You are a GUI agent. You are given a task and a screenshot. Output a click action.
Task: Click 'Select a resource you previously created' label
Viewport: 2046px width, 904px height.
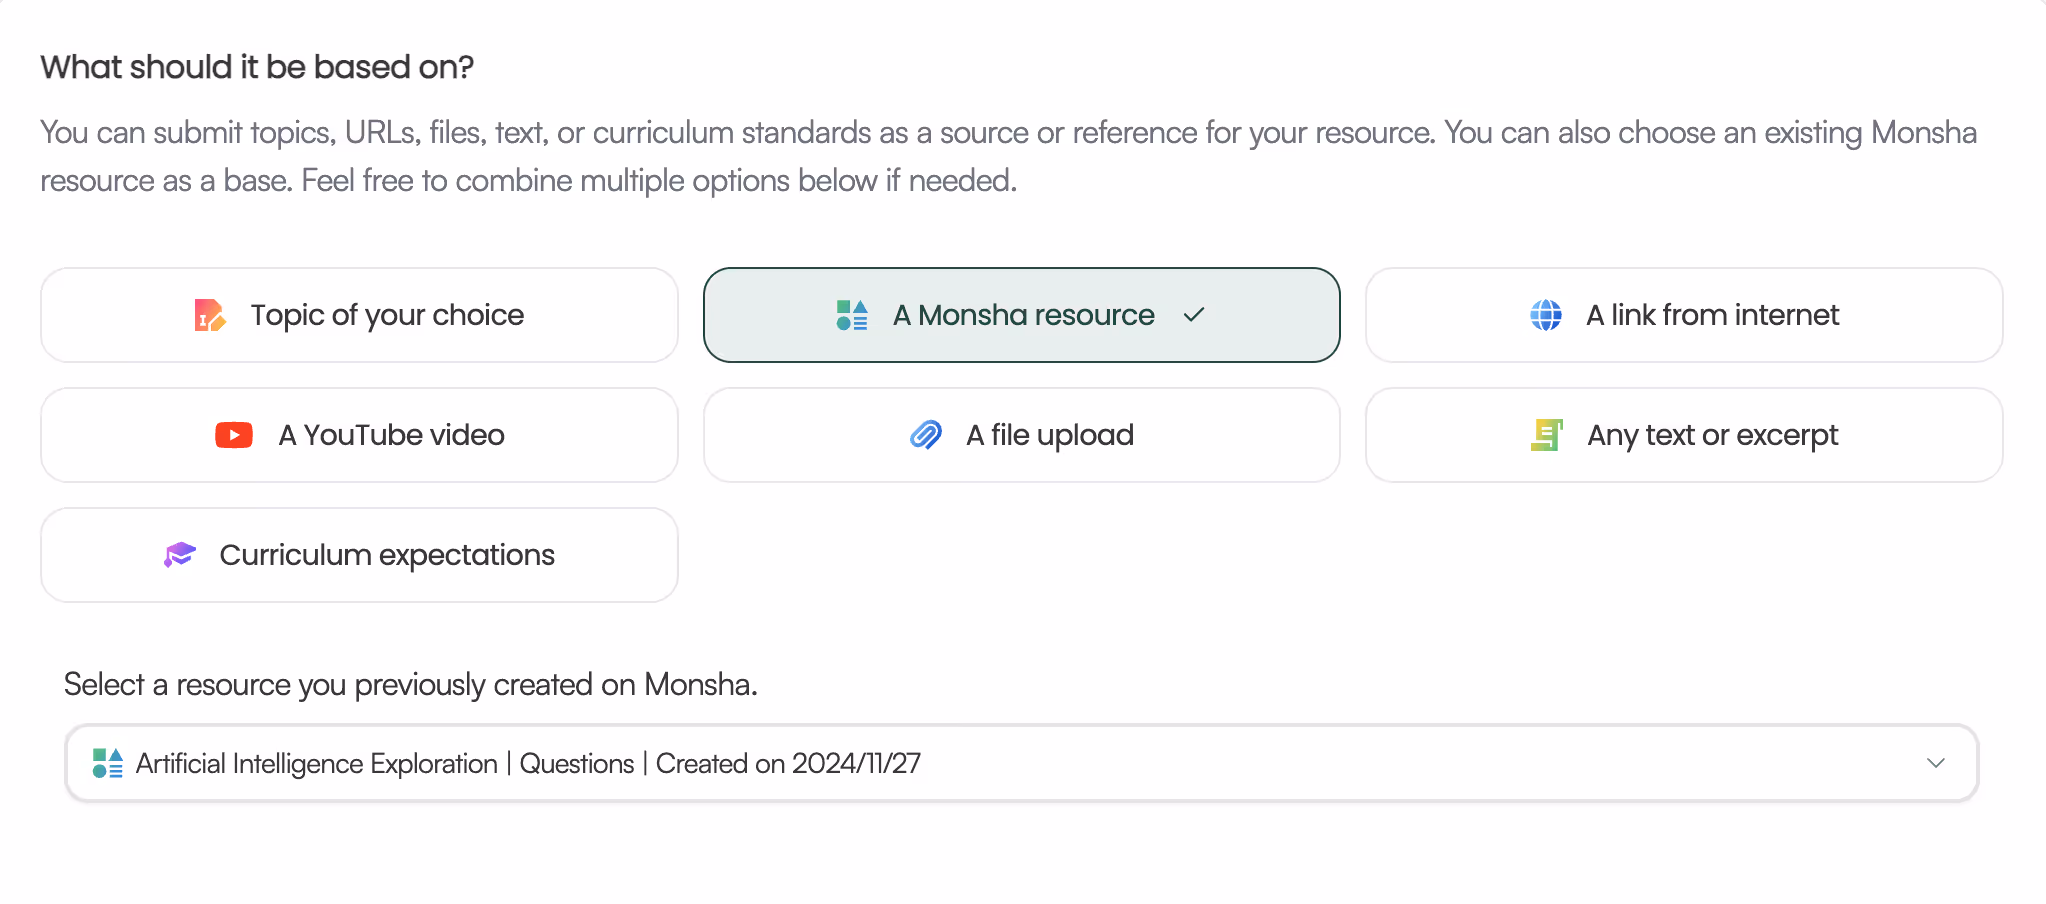point(411,685)
